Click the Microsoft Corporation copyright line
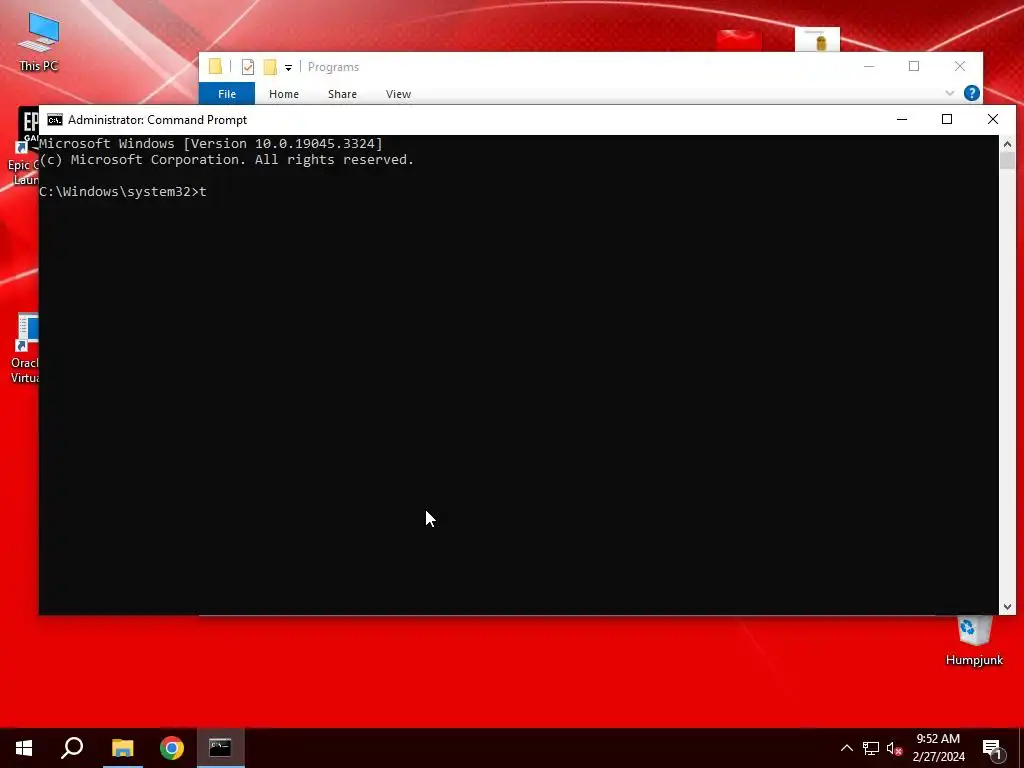 [227, 160]
